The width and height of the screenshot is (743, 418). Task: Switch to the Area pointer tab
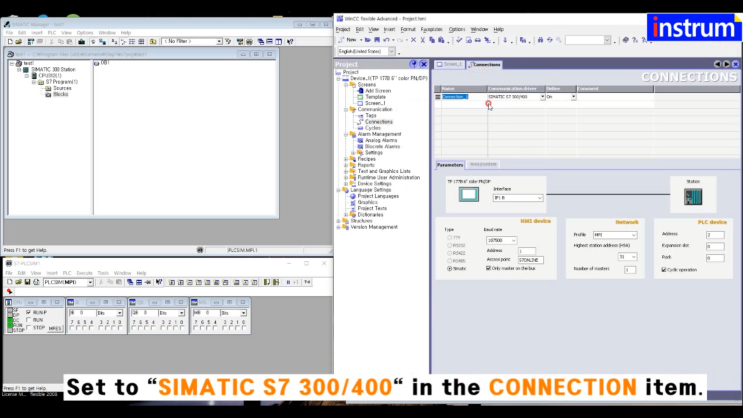click(x=483, y=164)
